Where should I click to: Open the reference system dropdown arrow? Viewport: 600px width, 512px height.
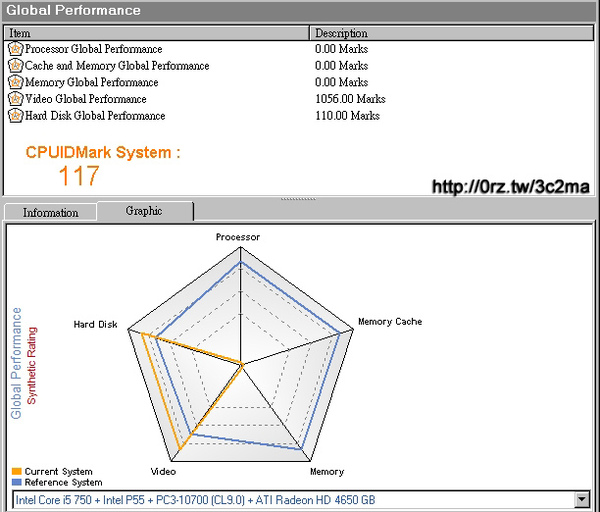(x=582, y=499)
